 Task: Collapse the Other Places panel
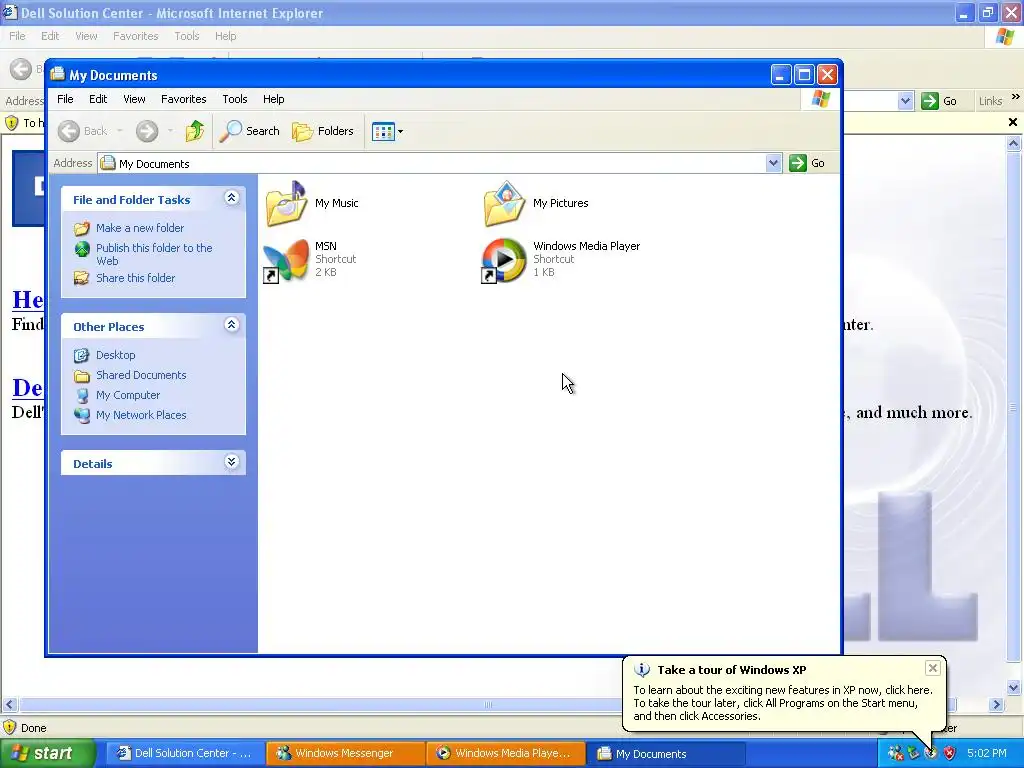point(231,325)
